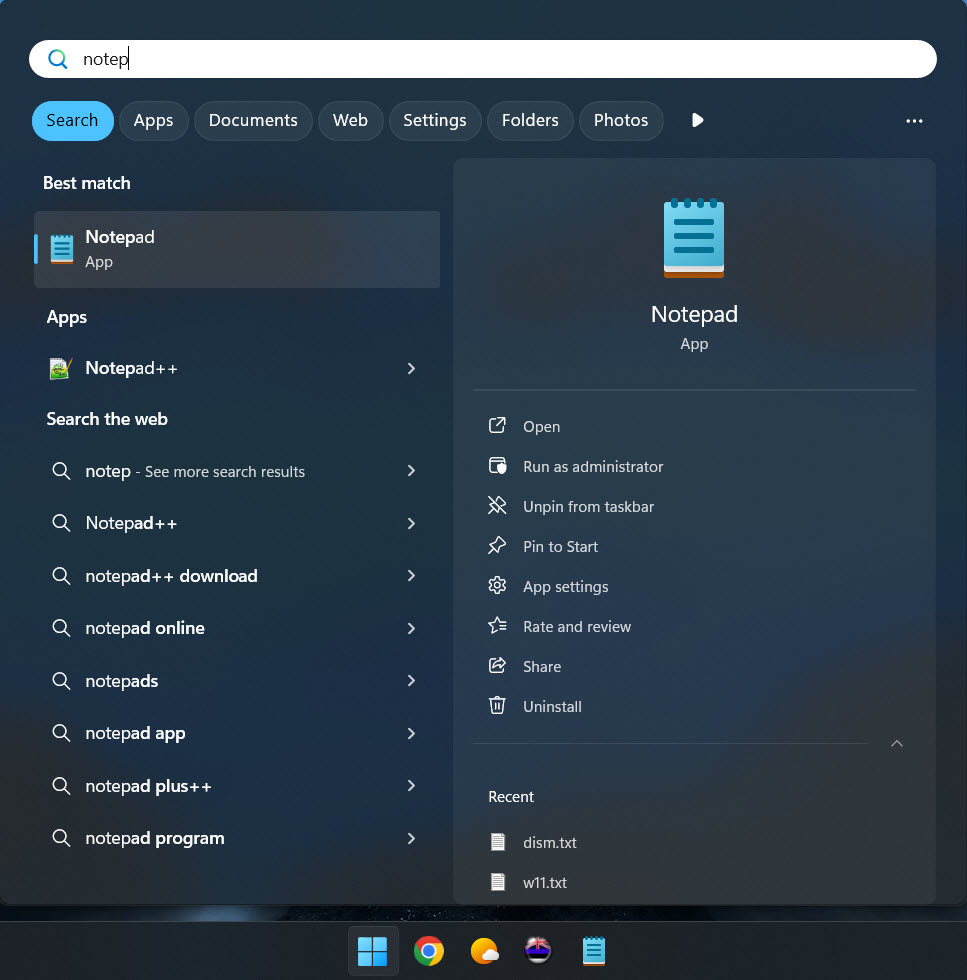
Task: Launch Google Chrome from the taskbar
Action: pos(429,951)
